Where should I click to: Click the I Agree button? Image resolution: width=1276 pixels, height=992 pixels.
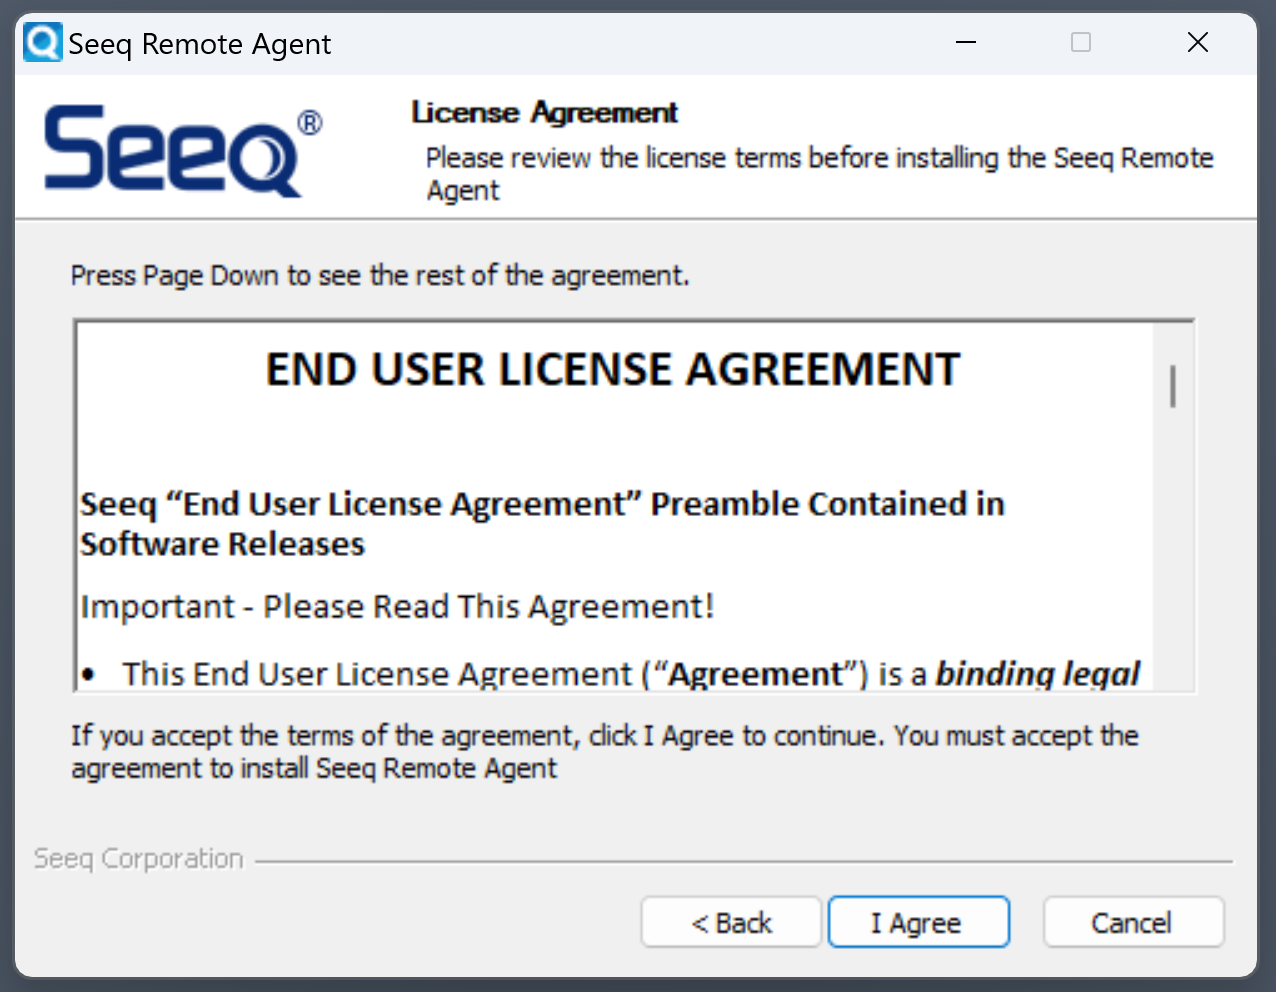point(918,921)
